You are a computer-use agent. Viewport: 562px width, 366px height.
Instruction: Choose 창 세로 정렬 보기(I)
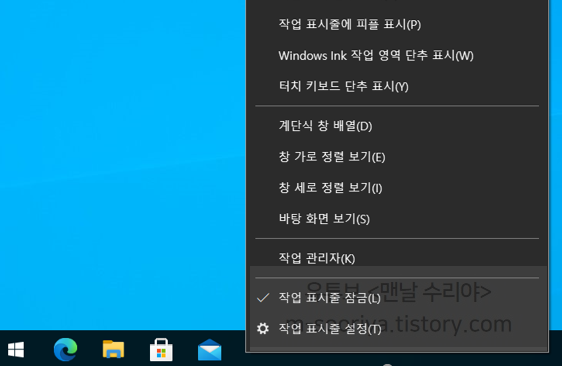pyautogui.click(x=397, y=188)
